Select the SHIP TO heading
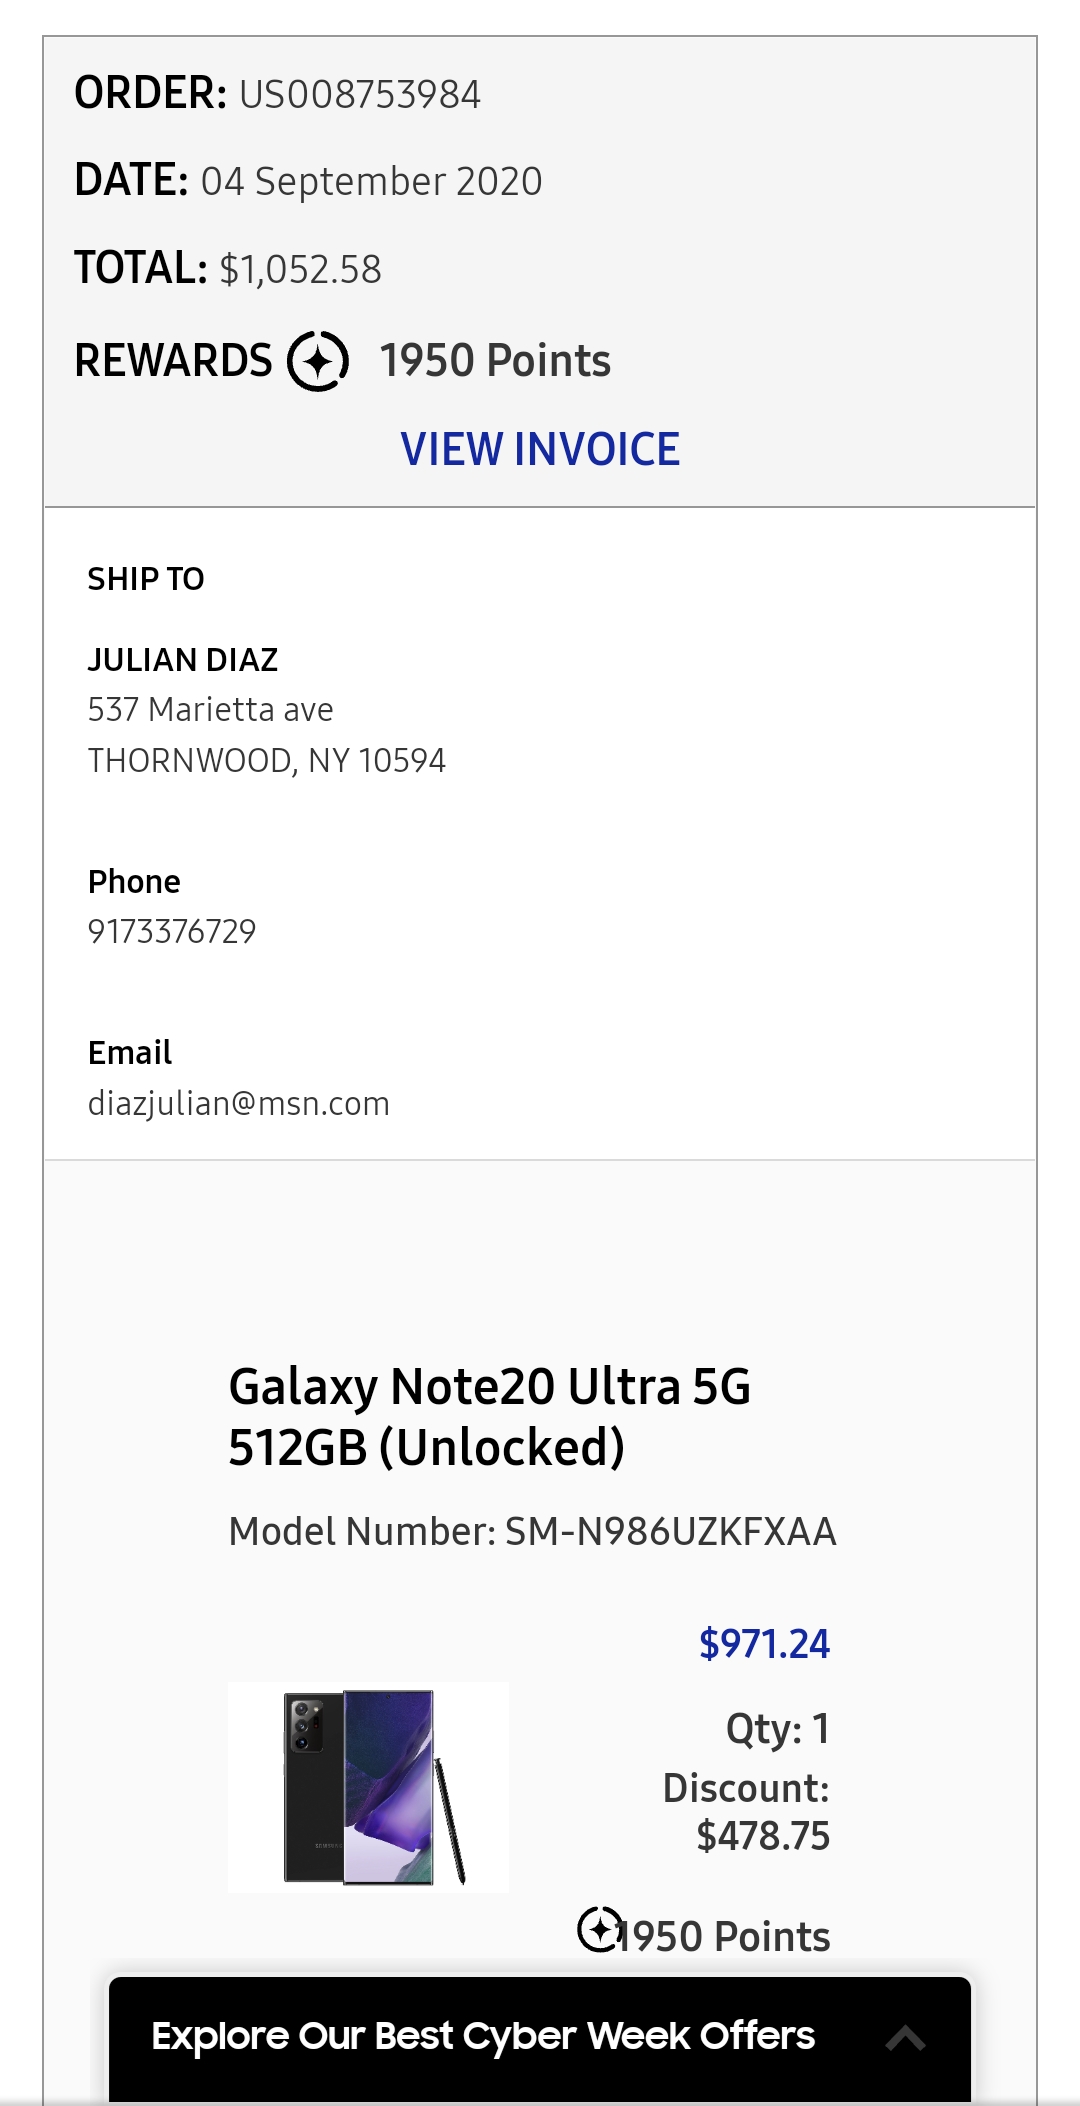Image resolution: width=1080 pixels, height=2106 pixels. click(146, 579)
